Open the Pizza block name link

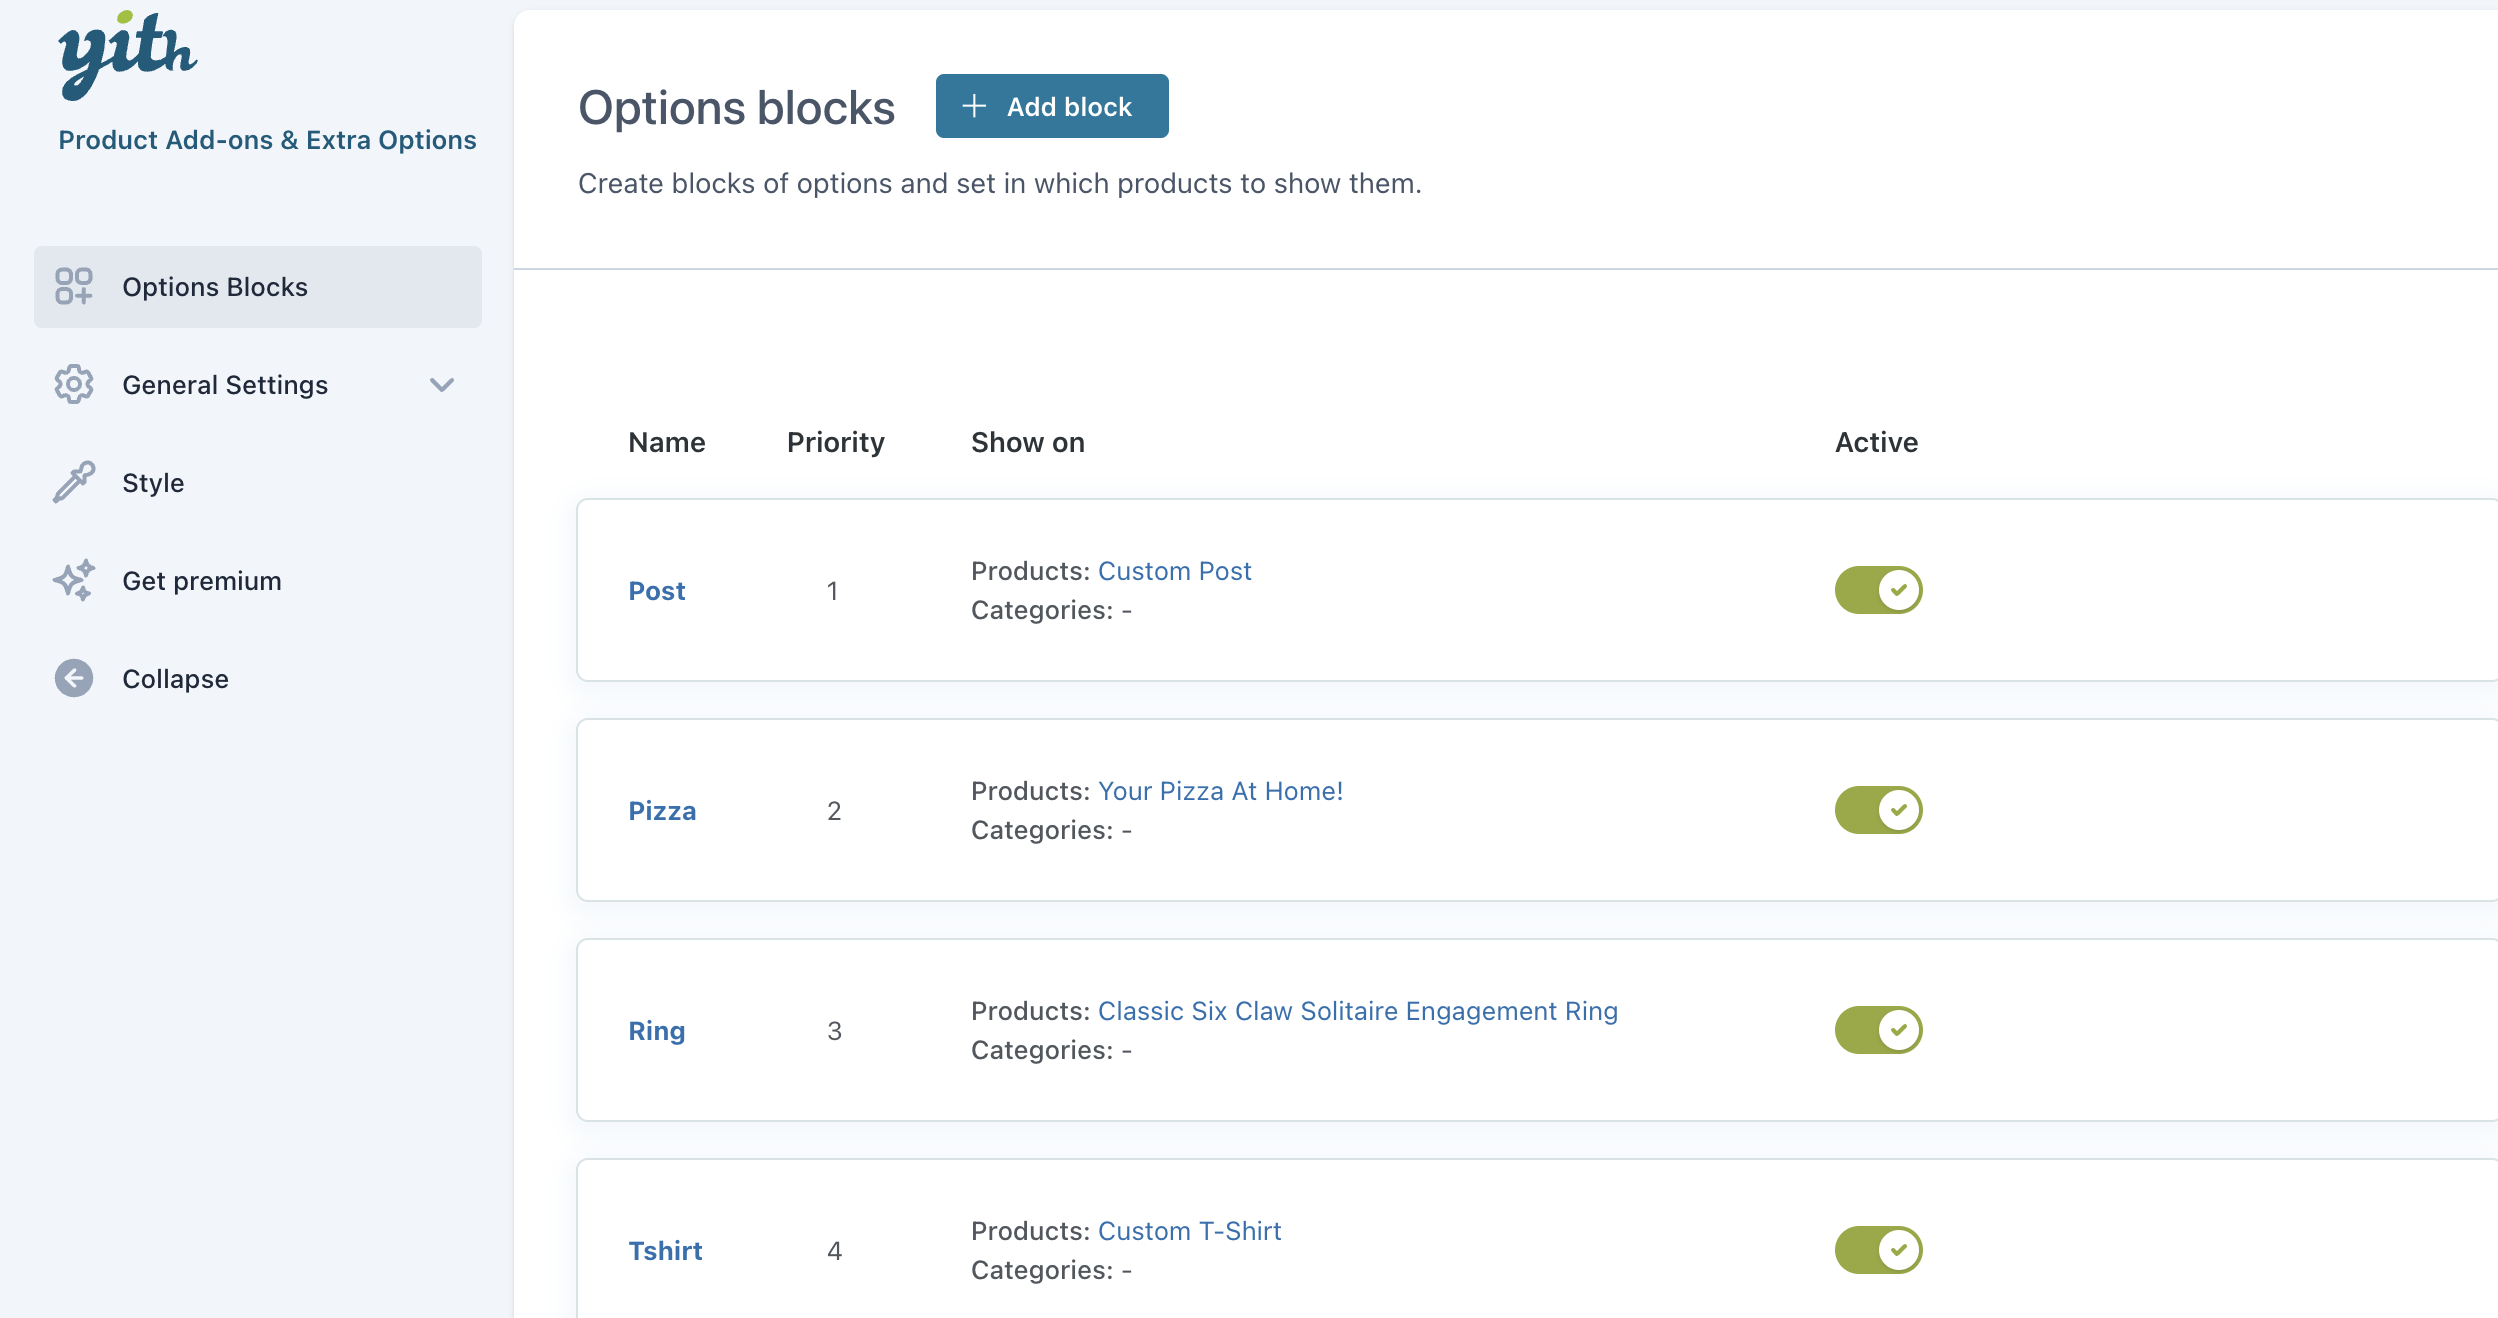point(661,811)
